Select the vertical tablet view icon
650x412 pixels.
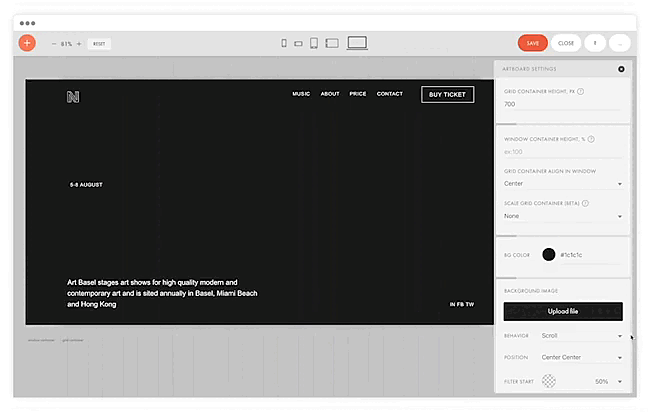tap(314, 43)
